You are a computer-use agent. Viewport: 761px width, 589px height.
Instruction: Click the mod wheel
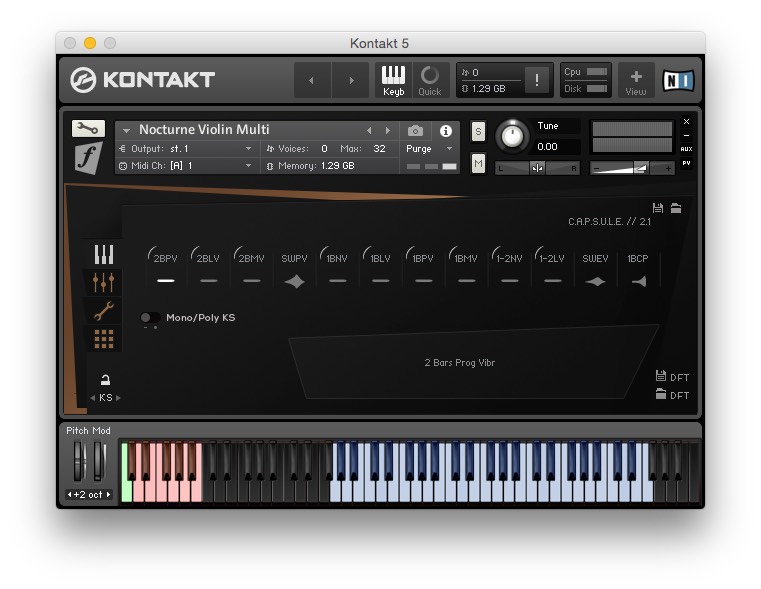point(99,461)
